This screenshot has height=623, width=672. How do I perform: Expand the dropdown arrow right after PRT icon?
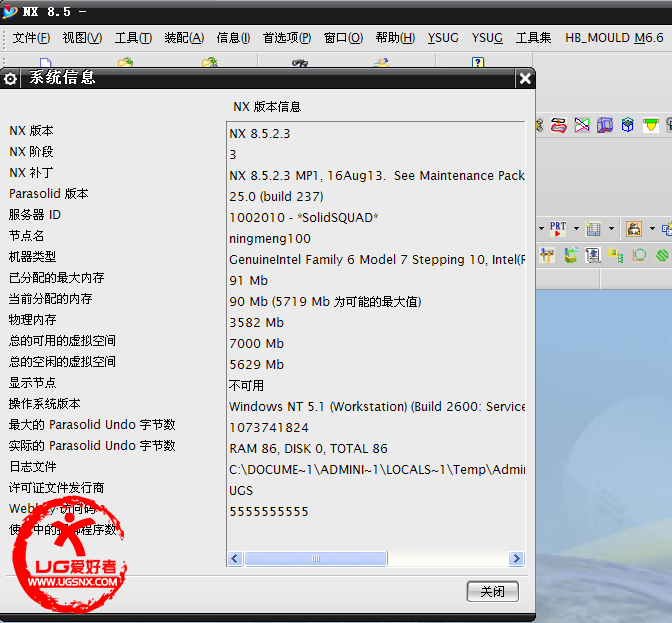(576, 228)
